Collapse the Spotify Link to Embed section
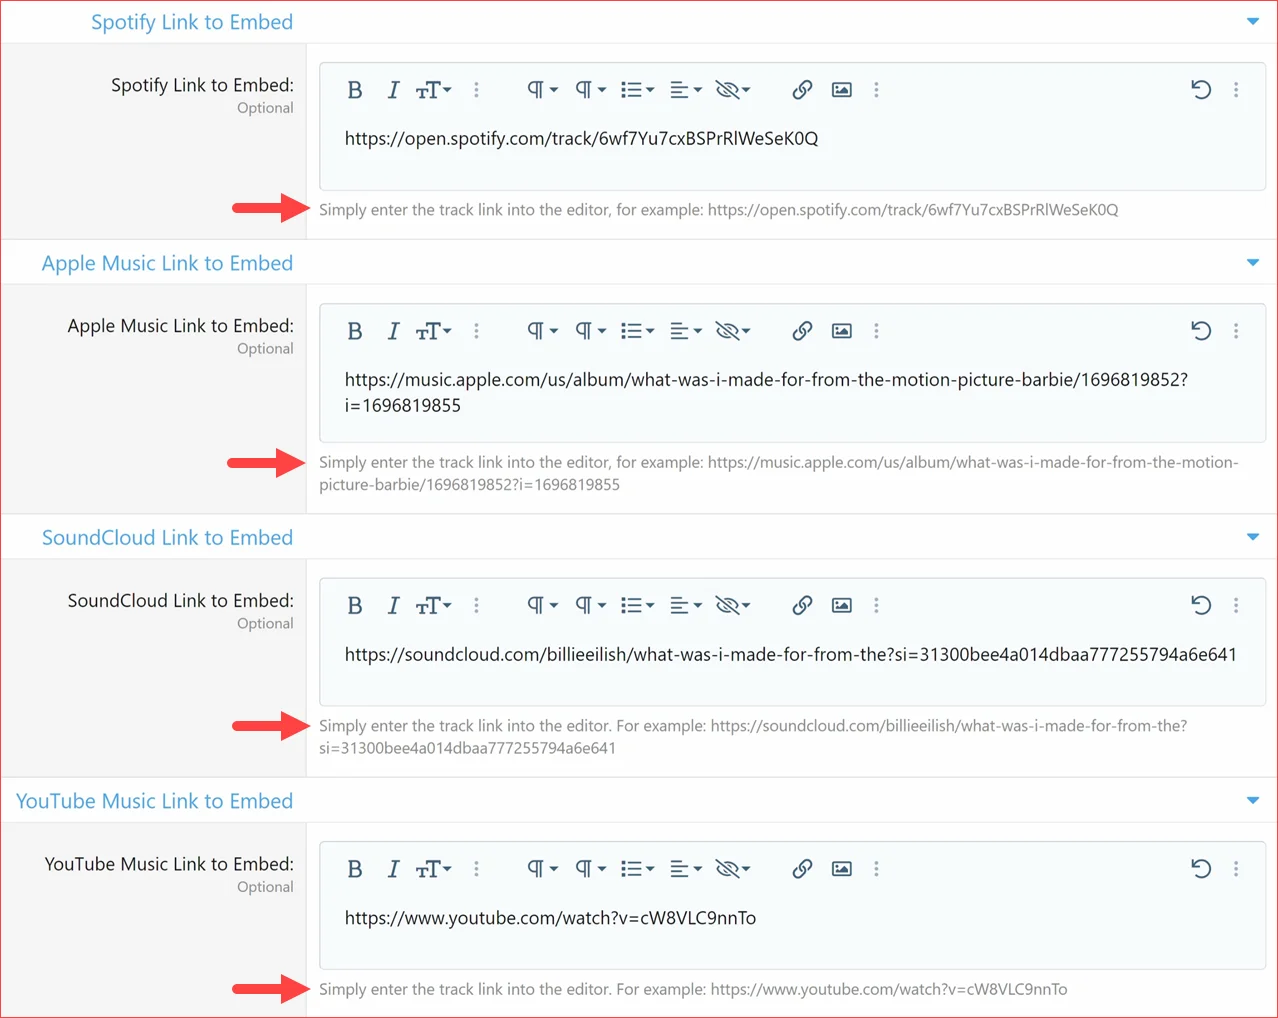The width and height of the screenshot is (1278, 1018). (1253, 21)
